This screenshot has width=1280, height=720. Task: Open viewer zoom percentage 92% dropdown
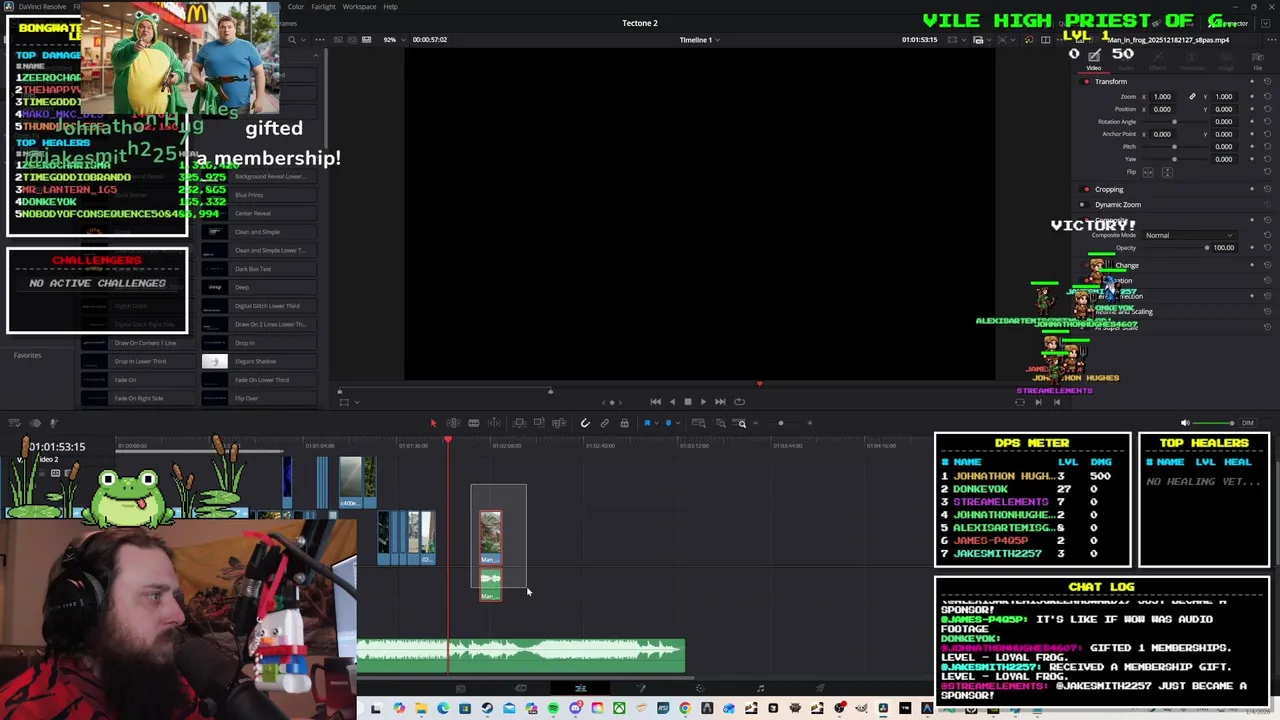click(396, 40)
